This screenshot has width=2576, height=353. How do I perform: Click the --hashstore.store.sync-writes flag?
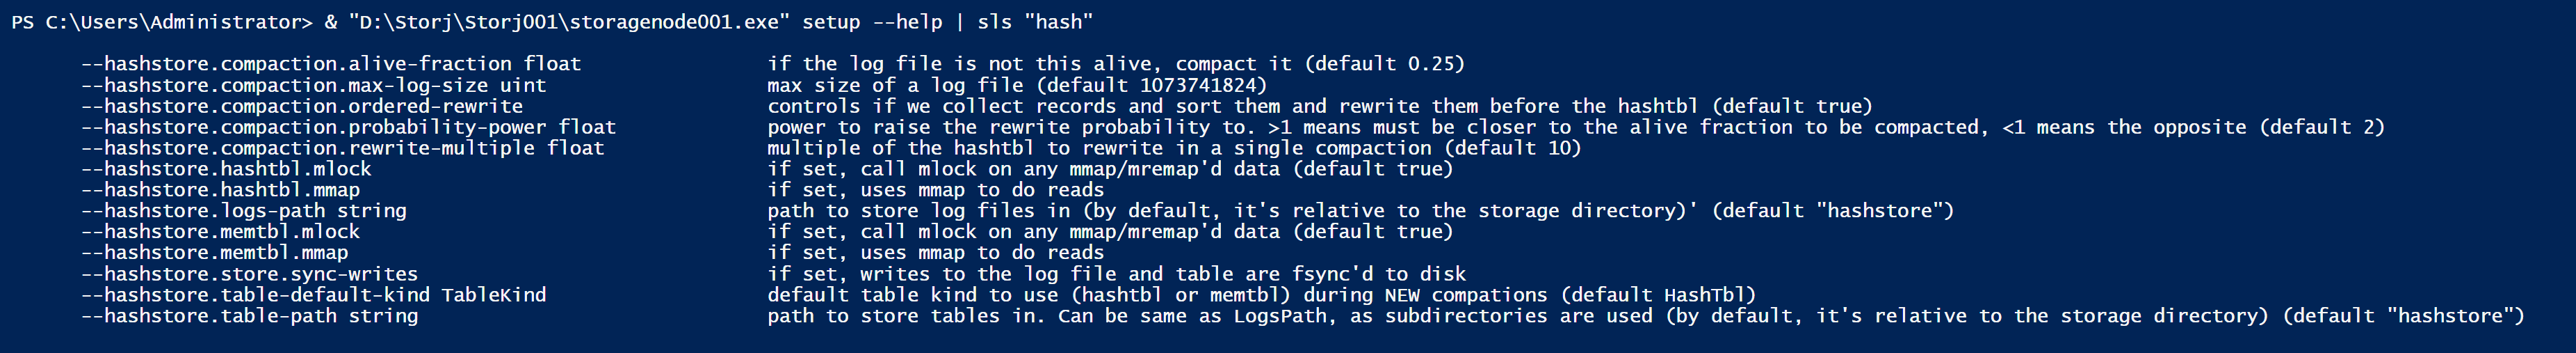[250, 274]
